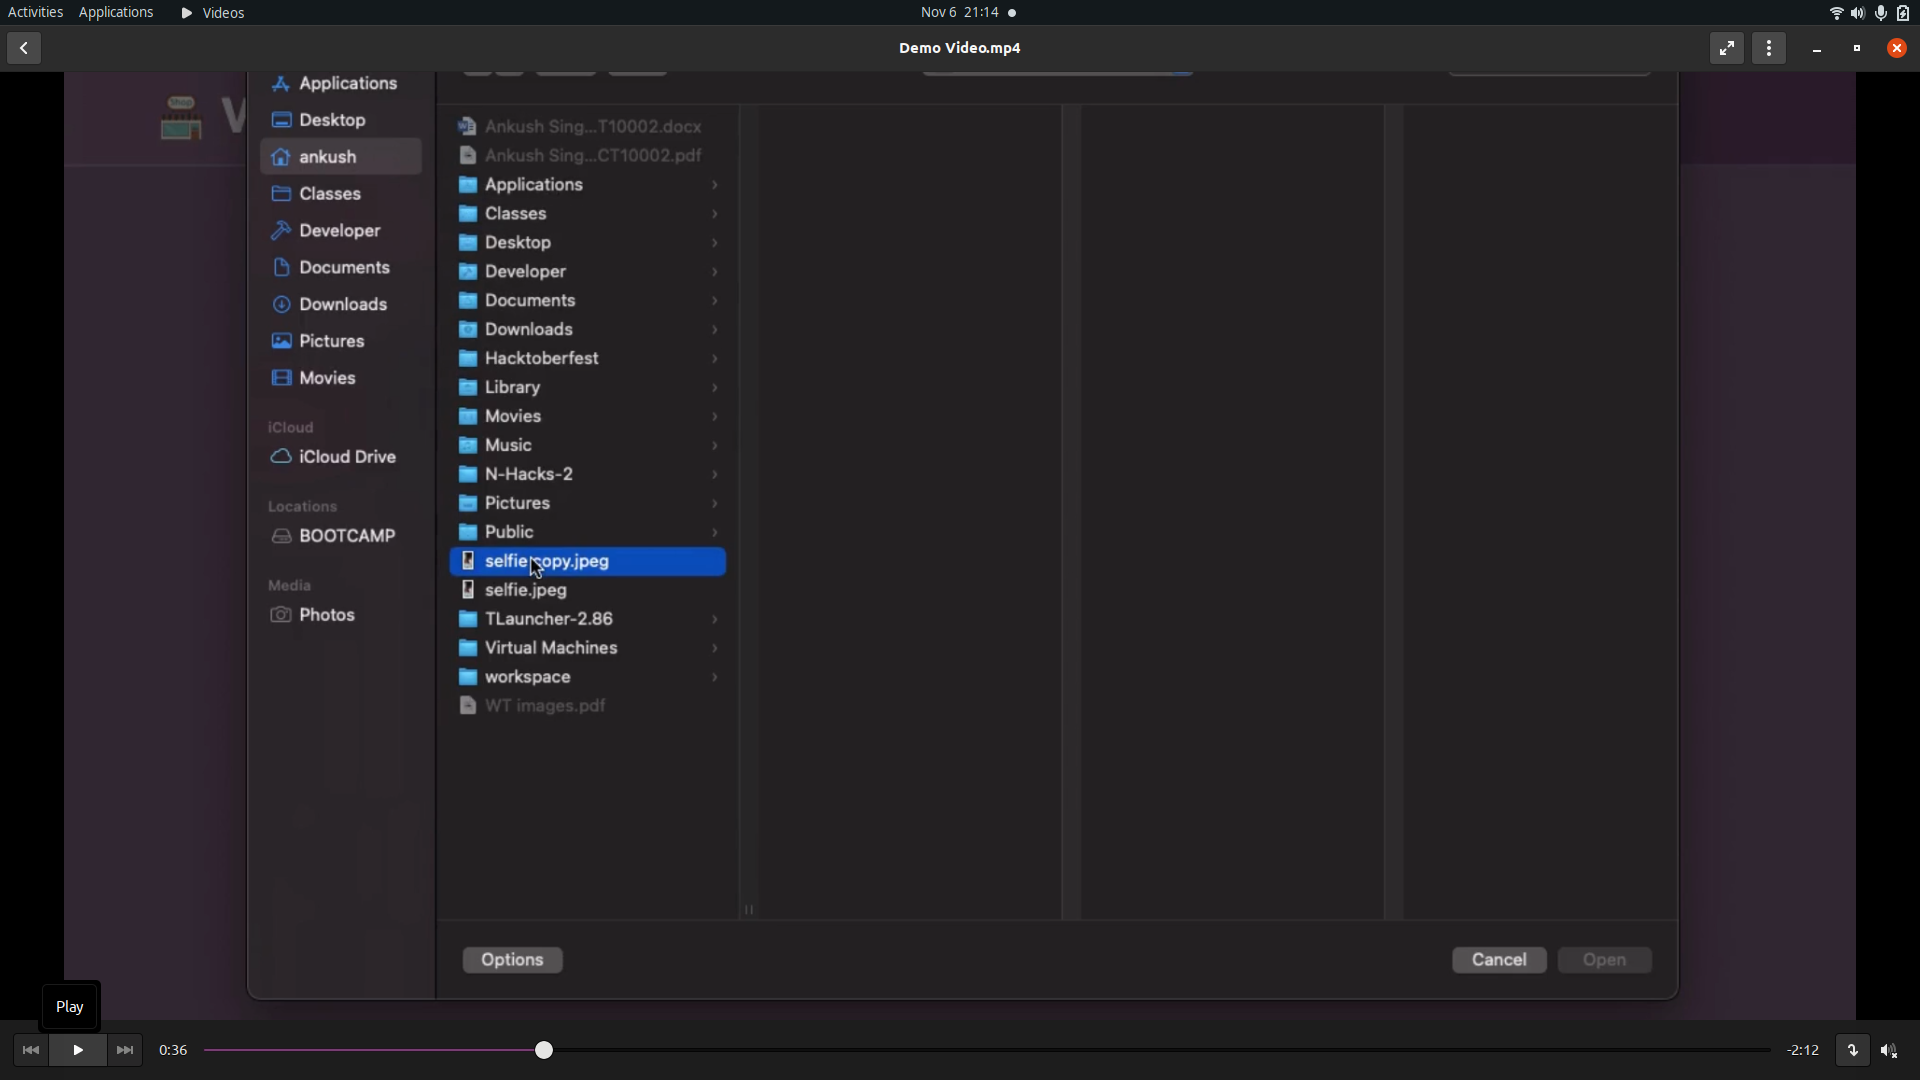This screenshot has width=1920, height=1080.
Task: Click the selfie copy.jpeg file row
Action: coord(588,562)
